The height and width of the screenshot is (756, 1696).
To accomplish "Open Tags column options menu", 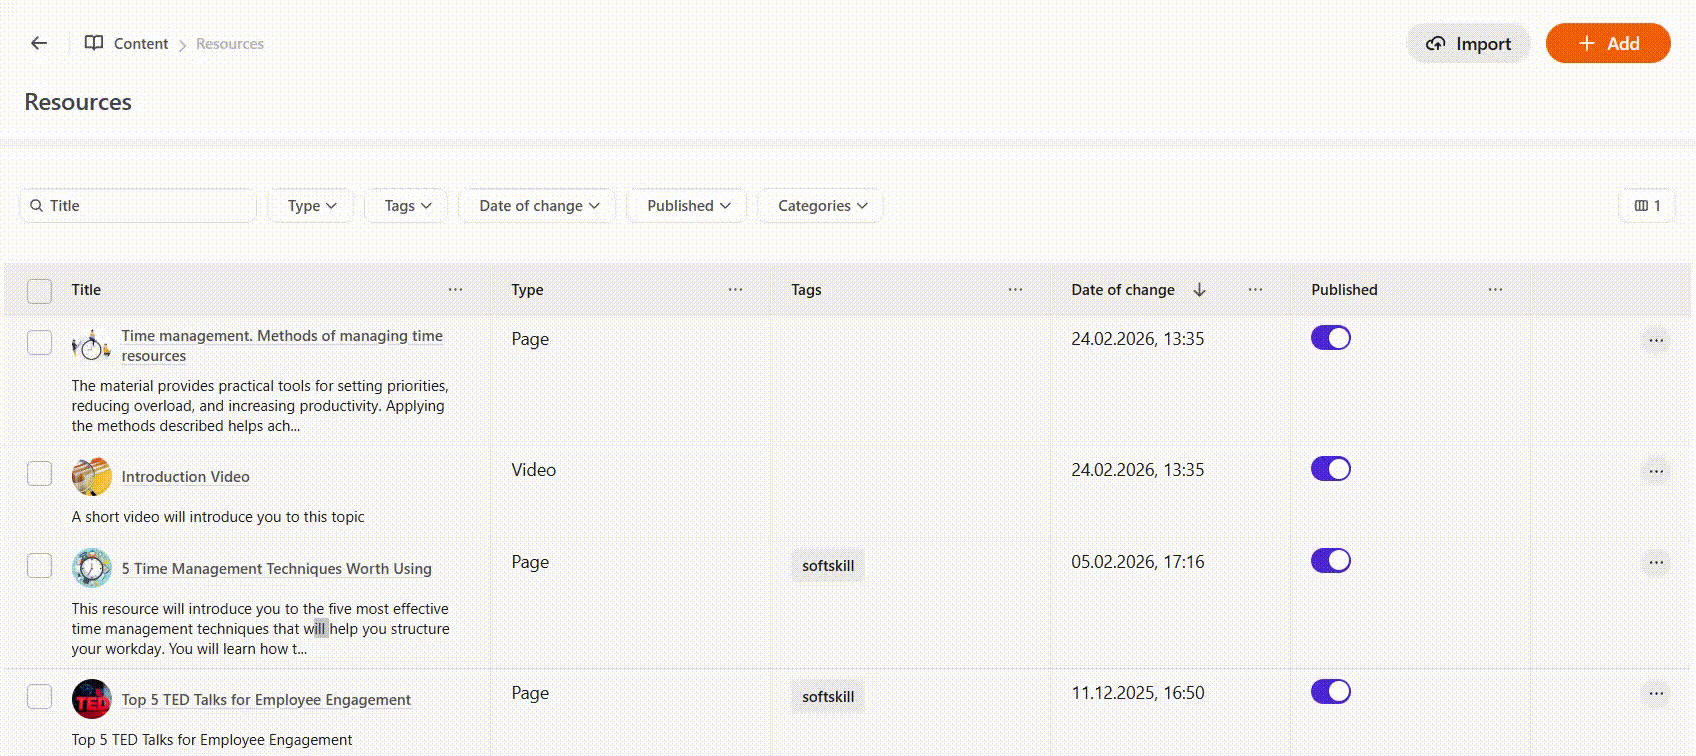I will [1015, 290].
